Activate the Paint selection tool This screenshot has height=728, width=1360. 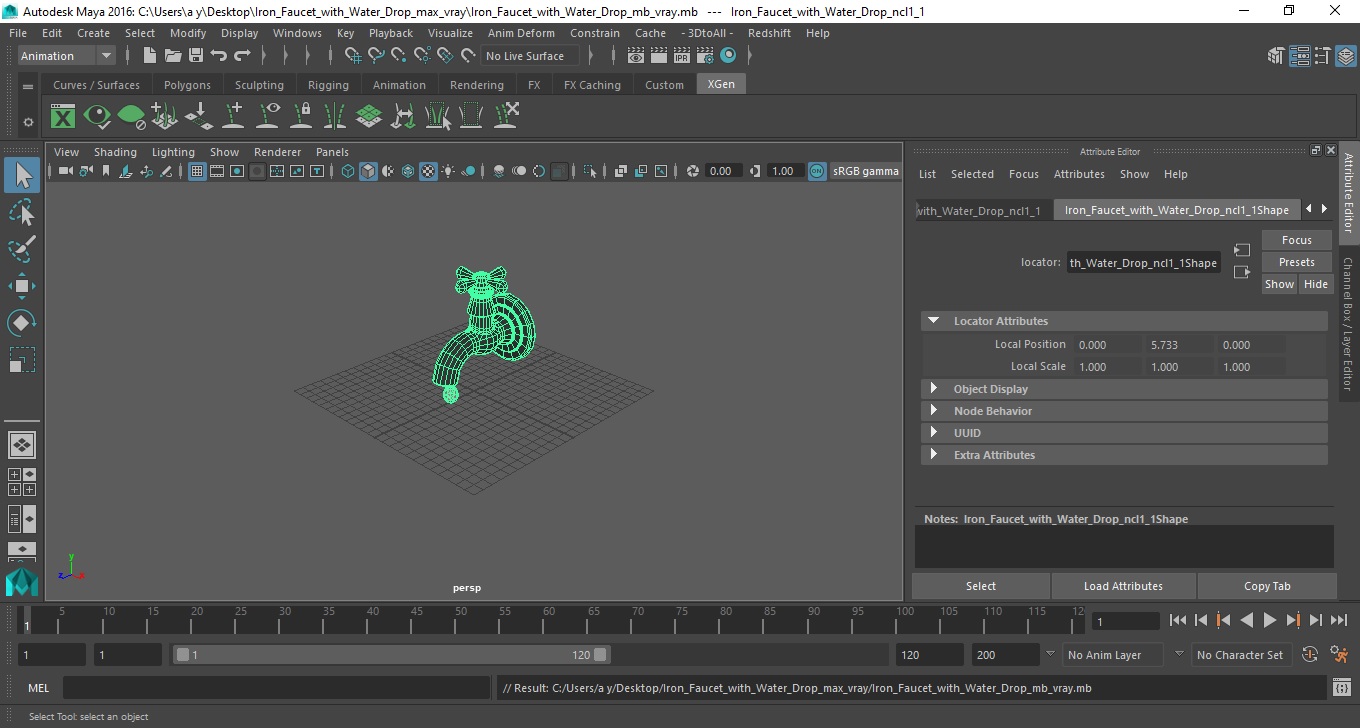click(x=22, y=248)
